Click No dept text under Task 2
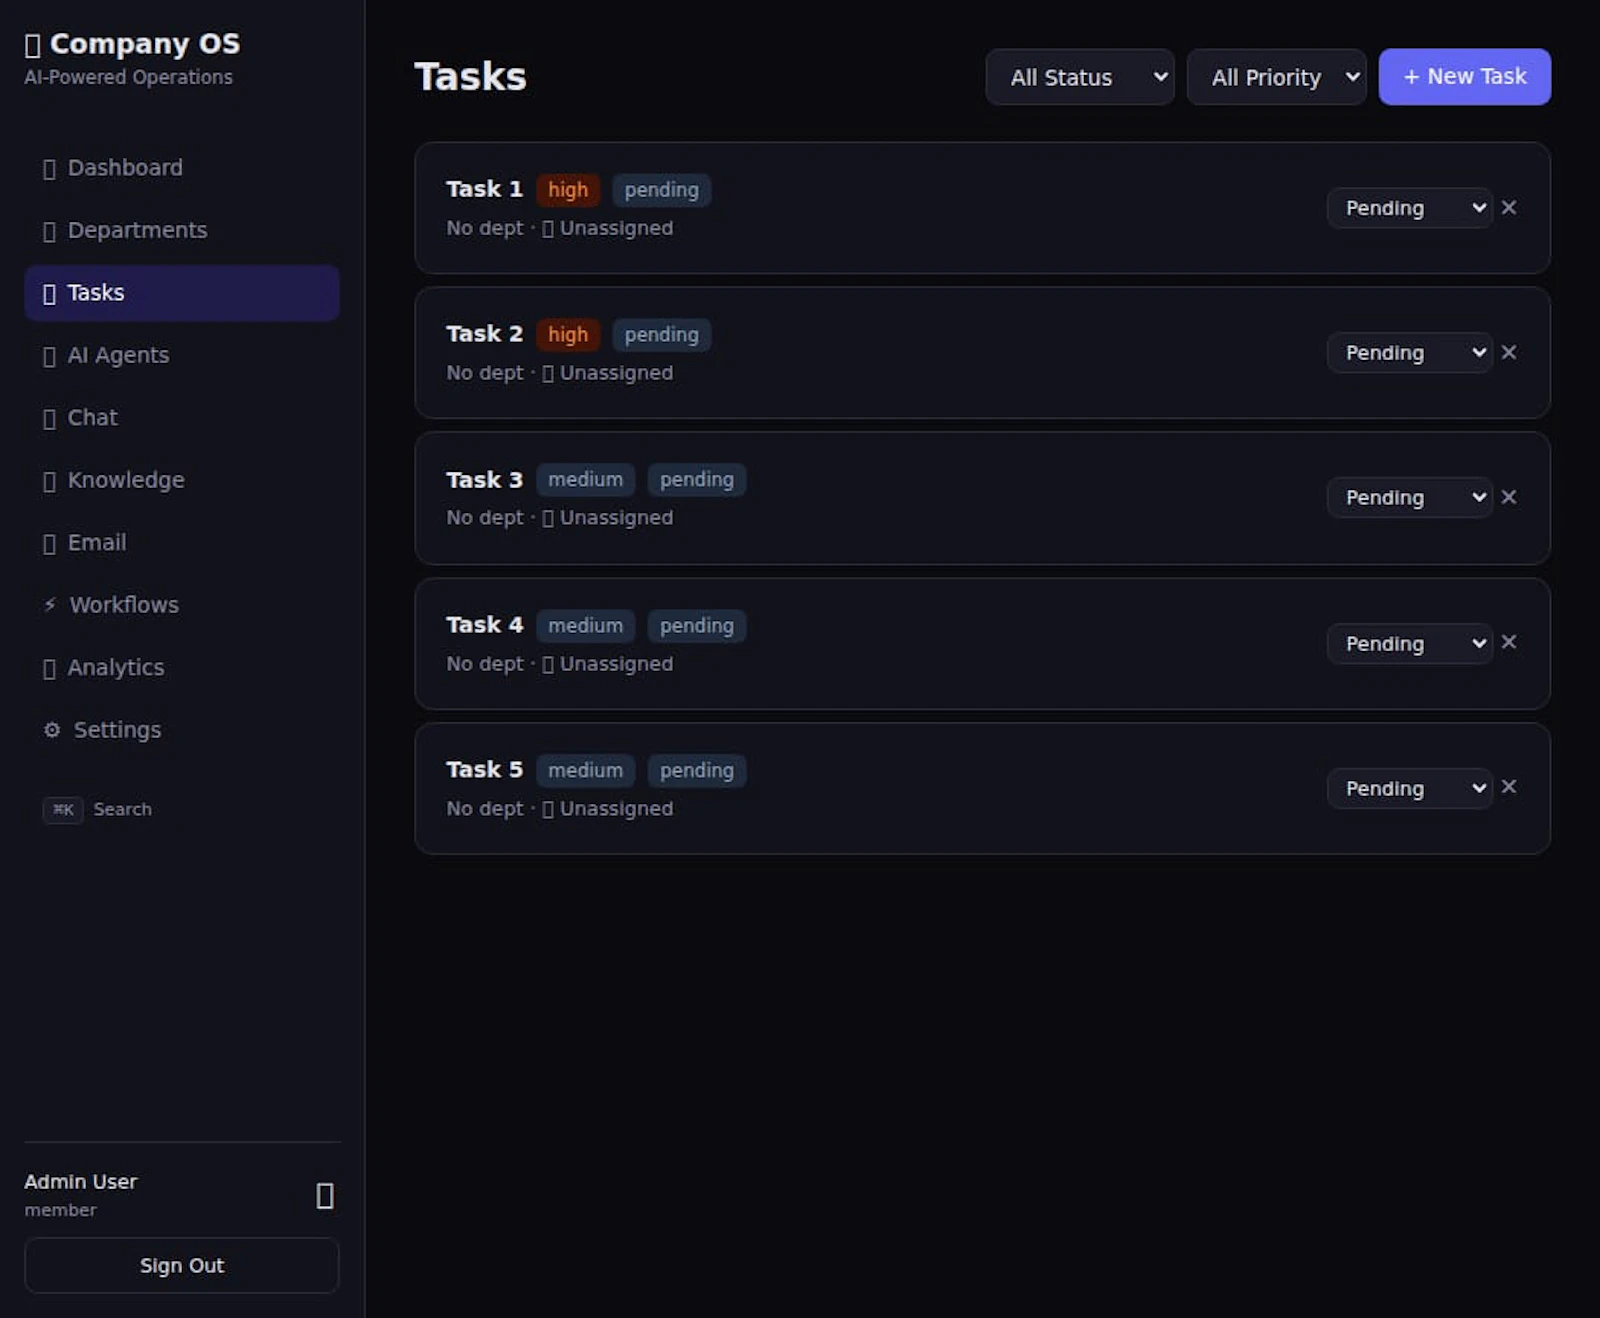Screen dimensions: 1600x1318 (485, 373)
